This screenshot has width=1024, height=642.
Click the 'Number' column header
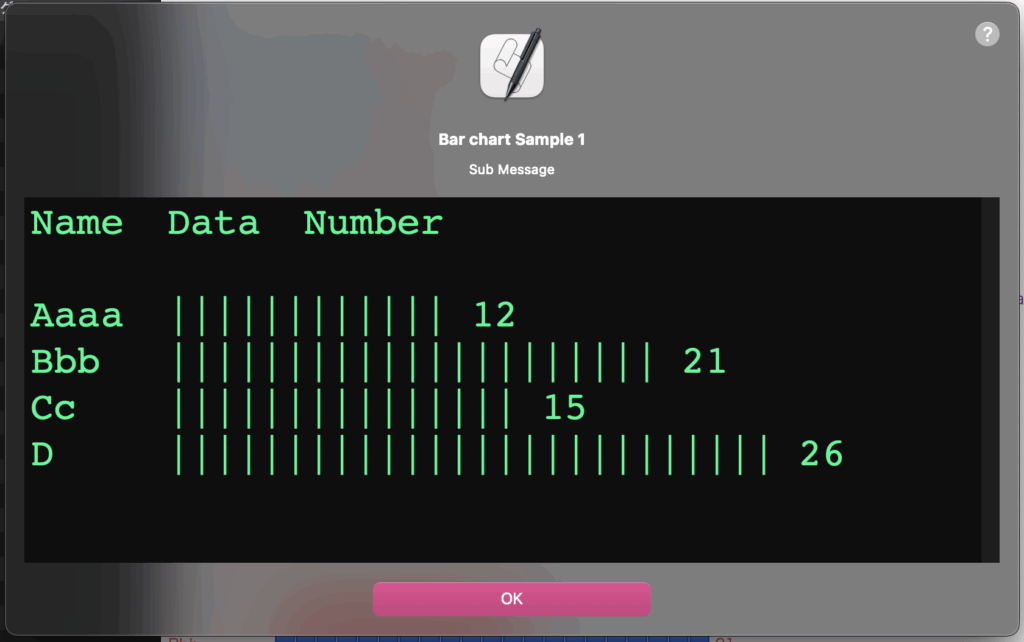tap(373, 223)
